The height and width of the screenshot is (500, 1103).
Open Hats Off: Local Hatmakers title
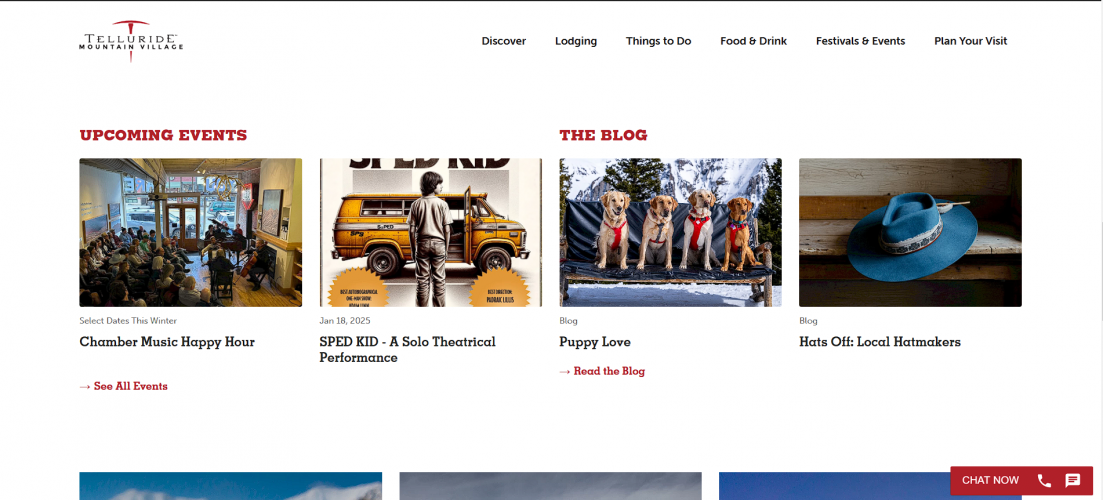pyautogui.click(x=880, y=342)
